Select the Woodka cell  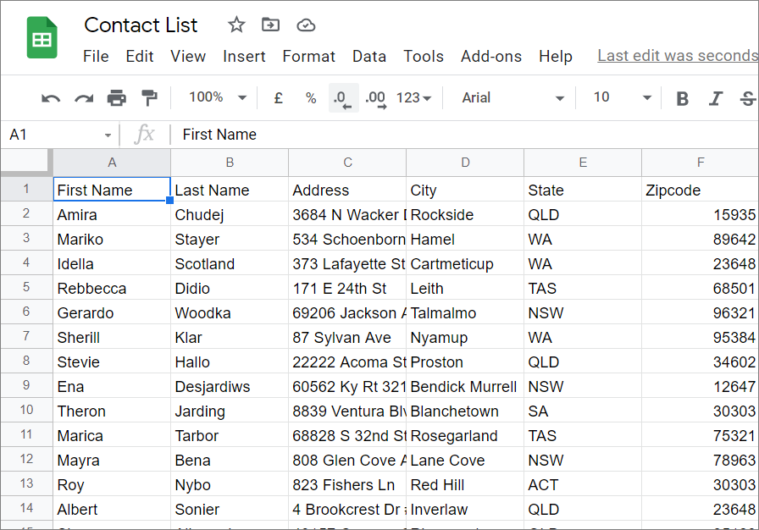tap(229, 313)
